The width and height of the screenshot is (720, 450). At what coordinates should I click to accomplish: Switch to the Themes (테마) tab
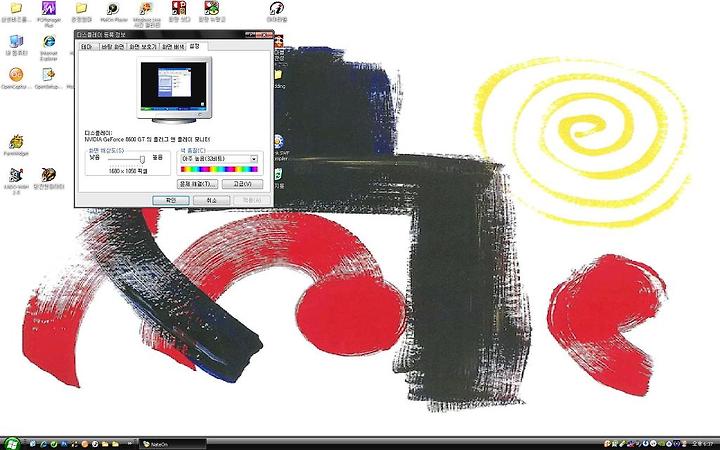(88, 47)
